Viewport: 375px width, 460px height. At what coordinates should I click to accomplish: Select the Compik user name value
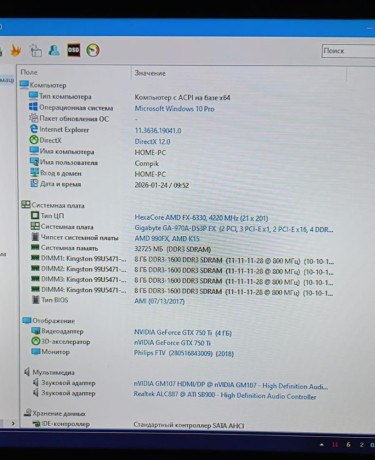146,164
